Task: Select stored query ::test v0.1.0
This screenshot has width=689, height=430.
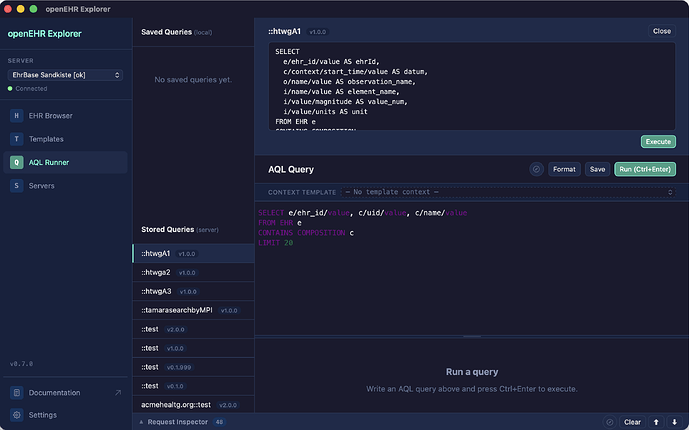Action: pos(194,386)
